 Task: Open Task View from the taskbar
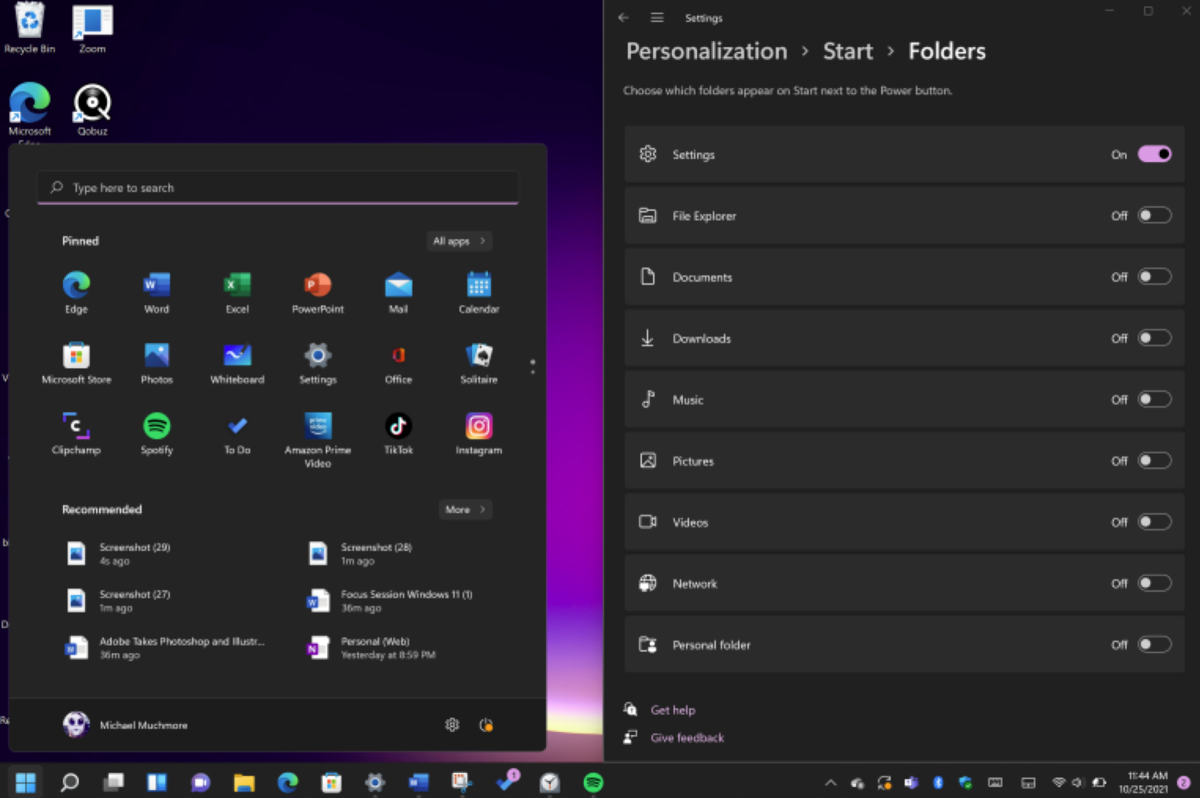click(114, 782)
